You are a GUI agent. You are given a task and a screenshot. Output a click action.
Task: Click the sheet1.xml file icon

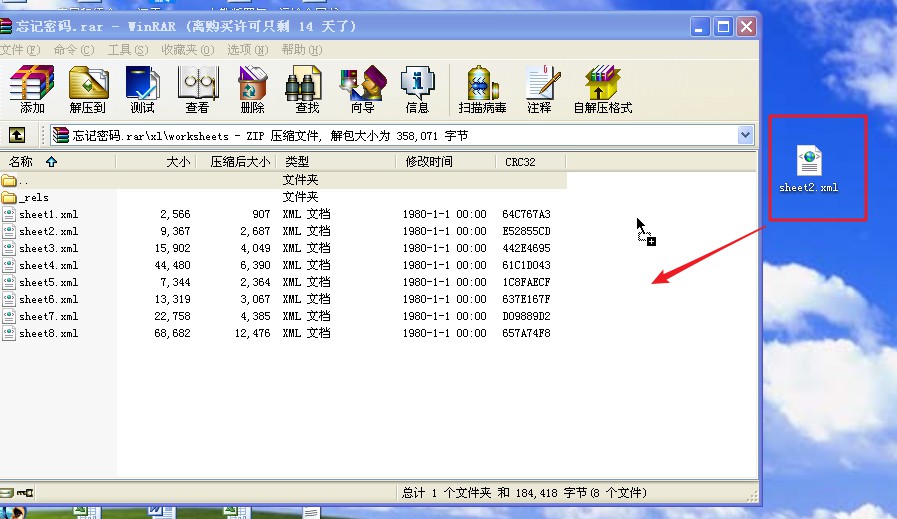coord(9,215)
